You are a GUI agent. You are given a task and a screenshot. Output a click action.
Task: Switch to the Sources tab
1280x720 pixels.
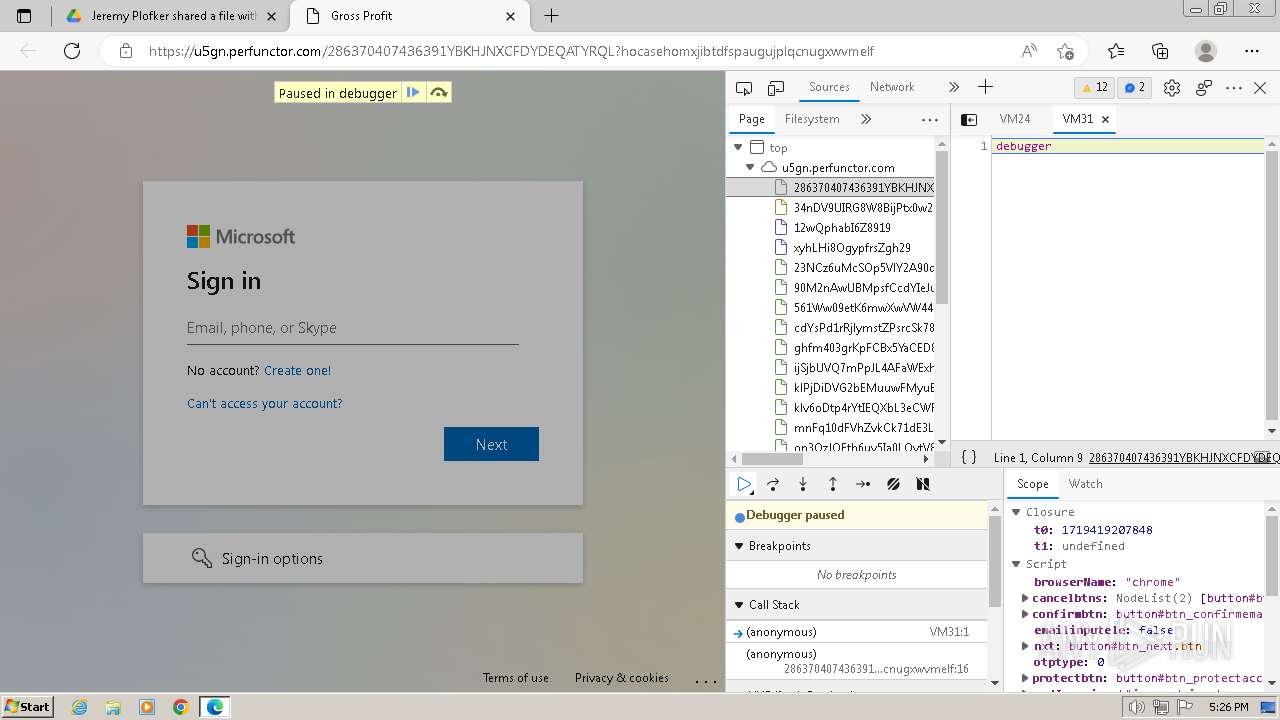(829, 87)
